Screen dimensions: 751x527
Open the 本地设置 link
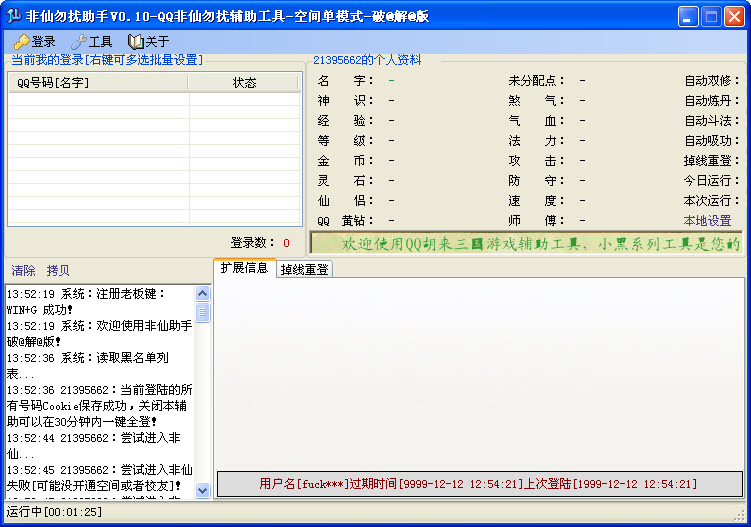[x=707, y=221]
